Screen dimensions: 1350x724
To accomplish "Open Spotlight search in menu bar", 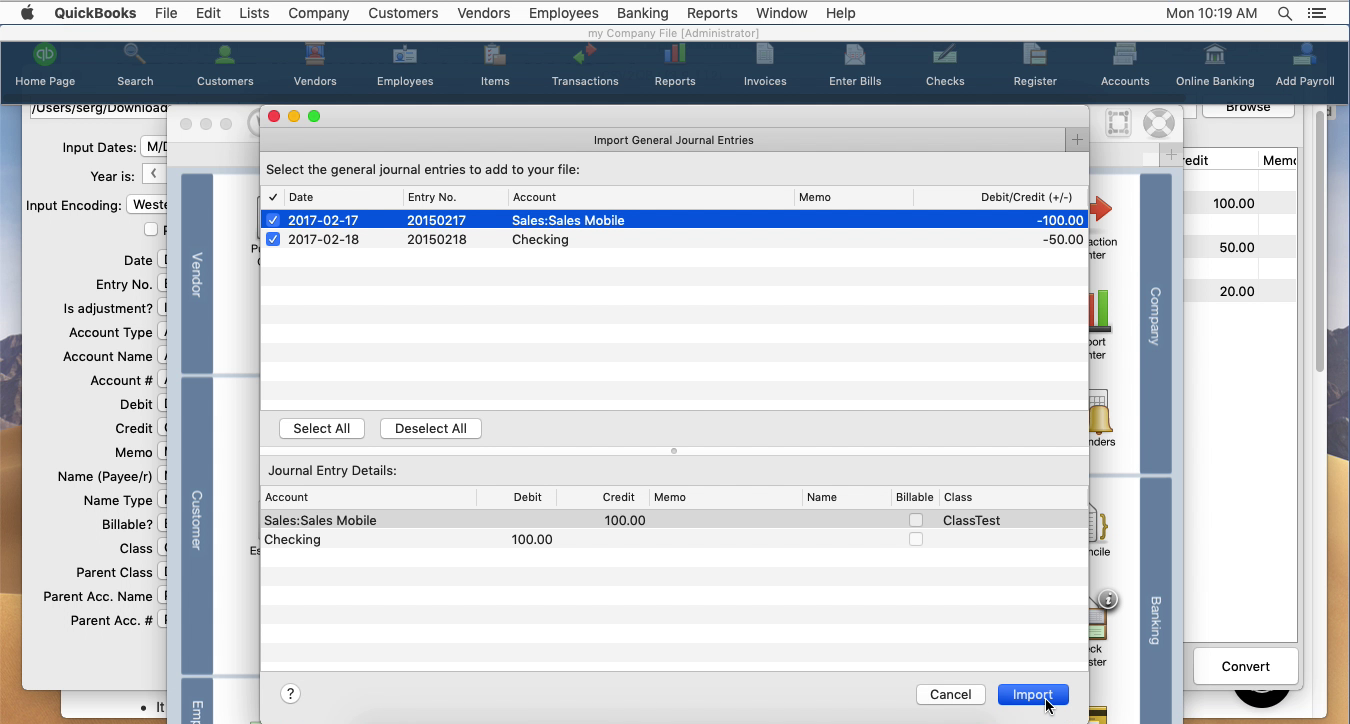I will (1284, 13).
